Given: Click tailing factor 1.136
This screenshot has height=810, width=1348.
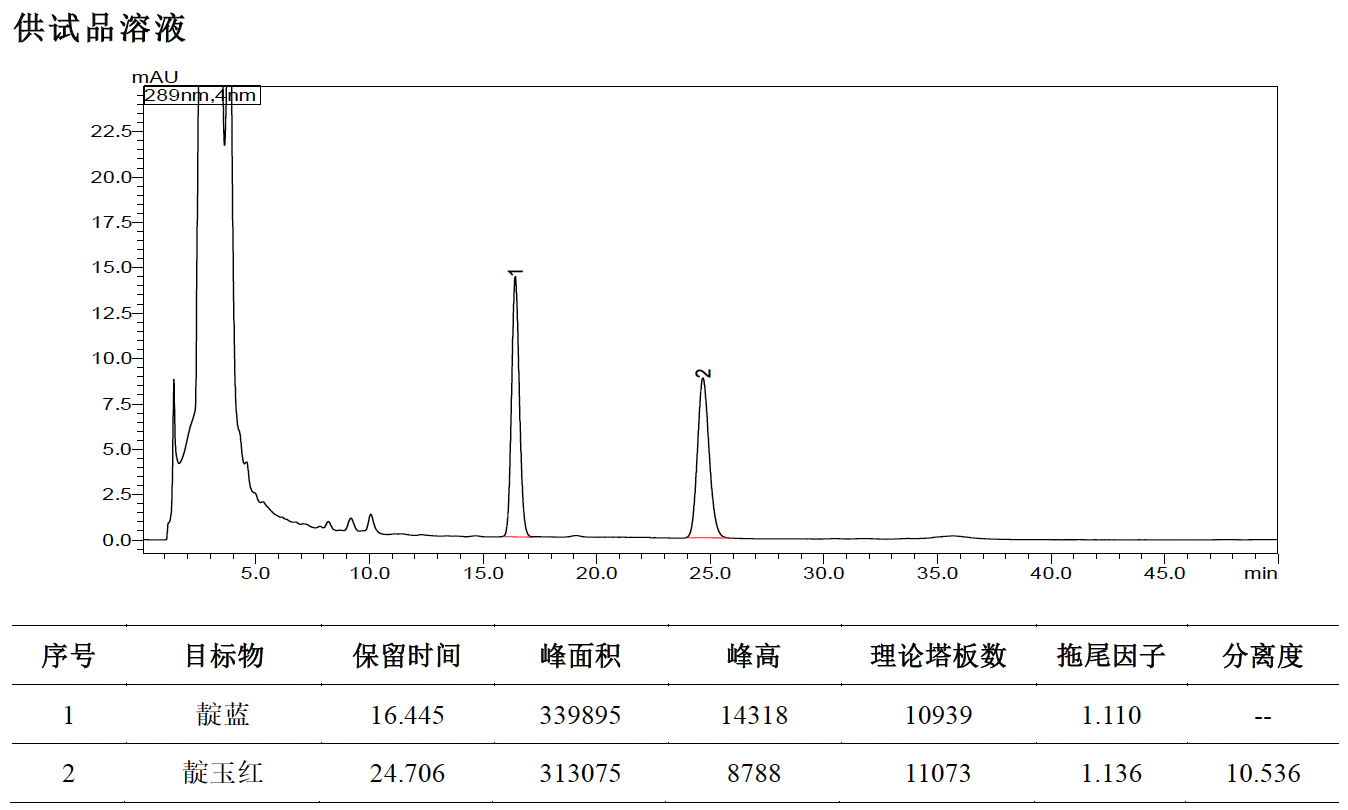Looking at the screenshot, I should click(1111, 774).
